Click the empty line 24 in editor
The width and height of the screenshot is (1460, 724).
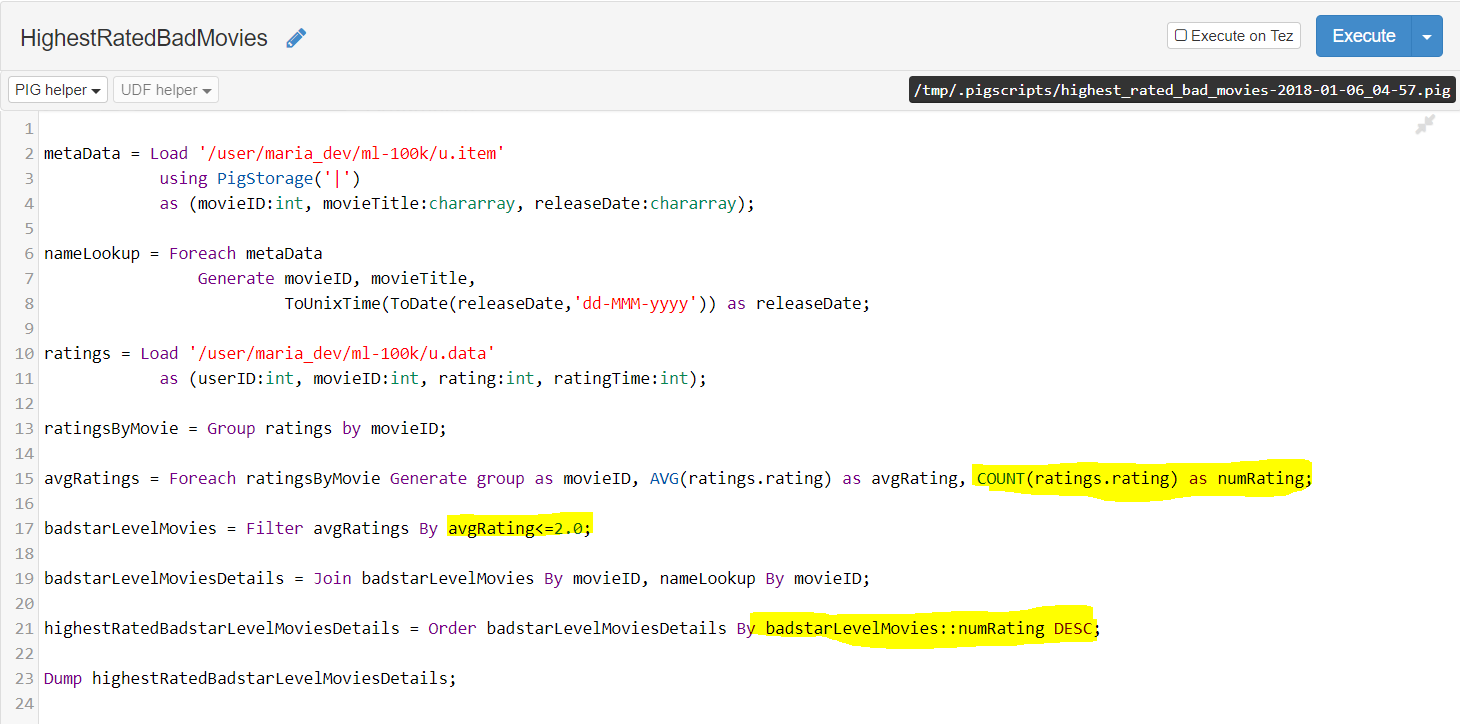740,703
